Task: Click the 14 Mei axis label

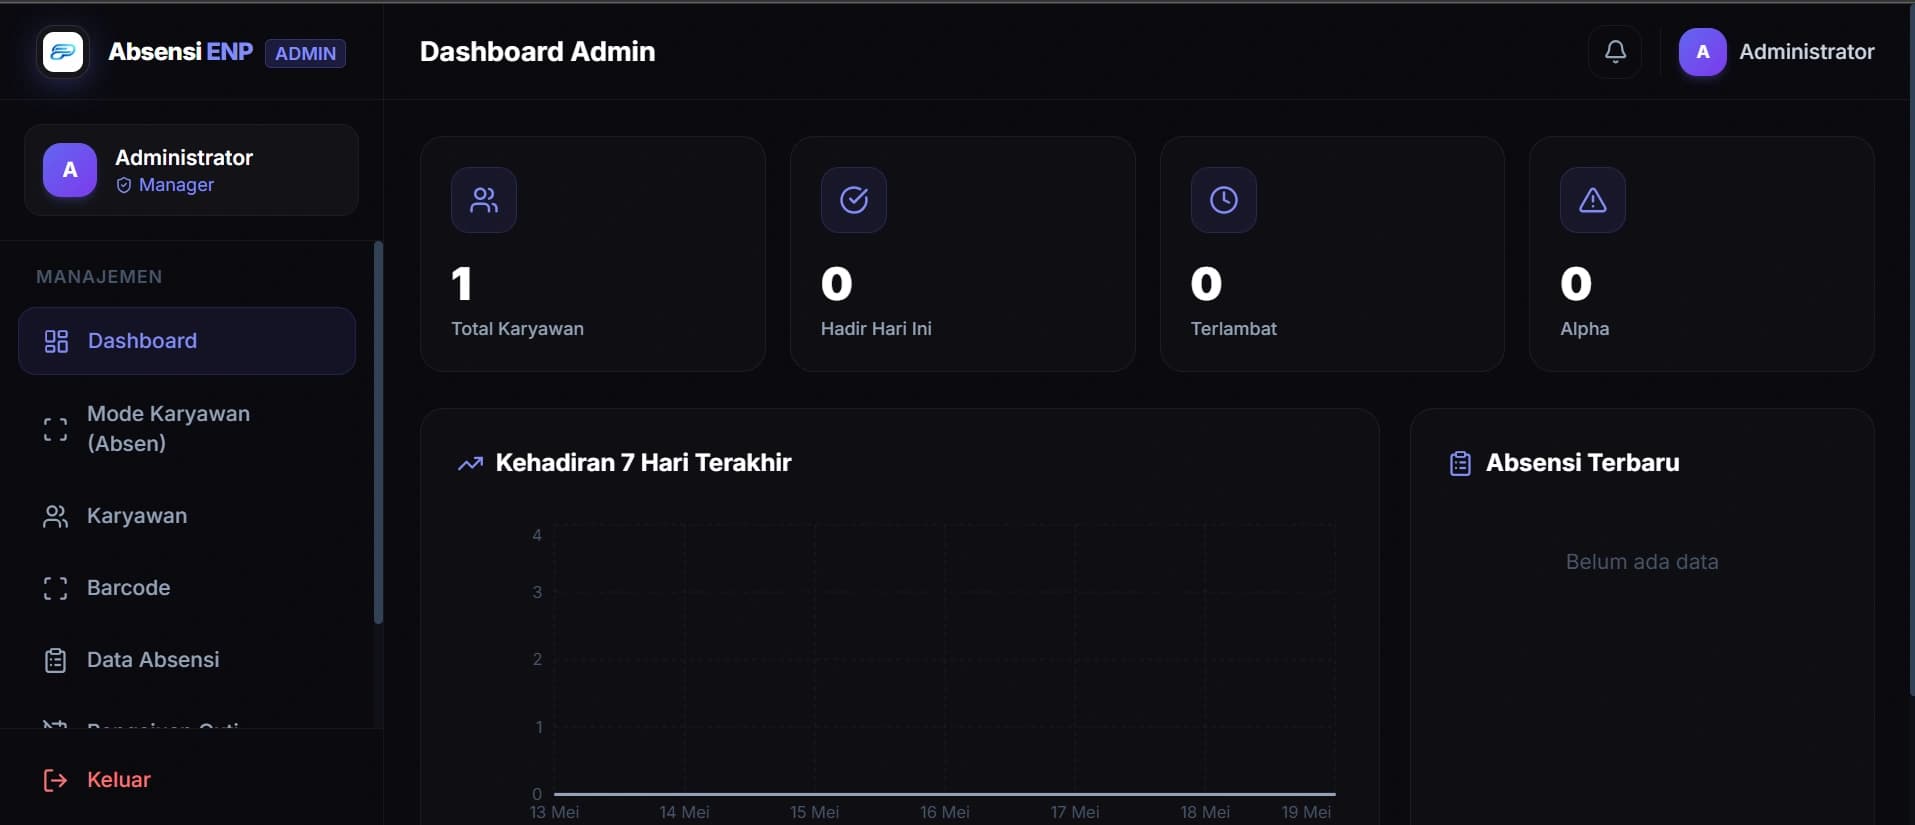Action: pos(684,812)
